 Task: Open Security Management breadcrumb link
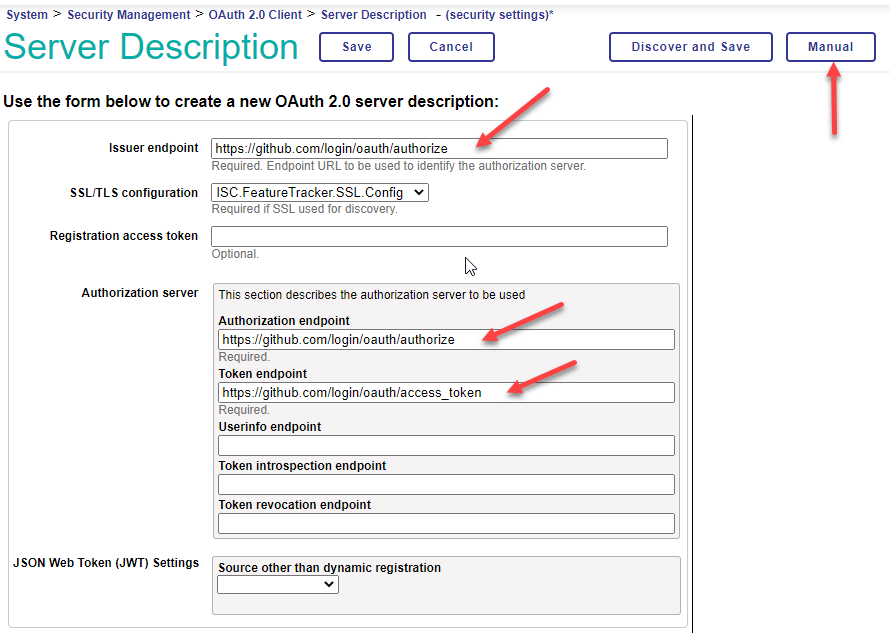[x=128, y=15]
